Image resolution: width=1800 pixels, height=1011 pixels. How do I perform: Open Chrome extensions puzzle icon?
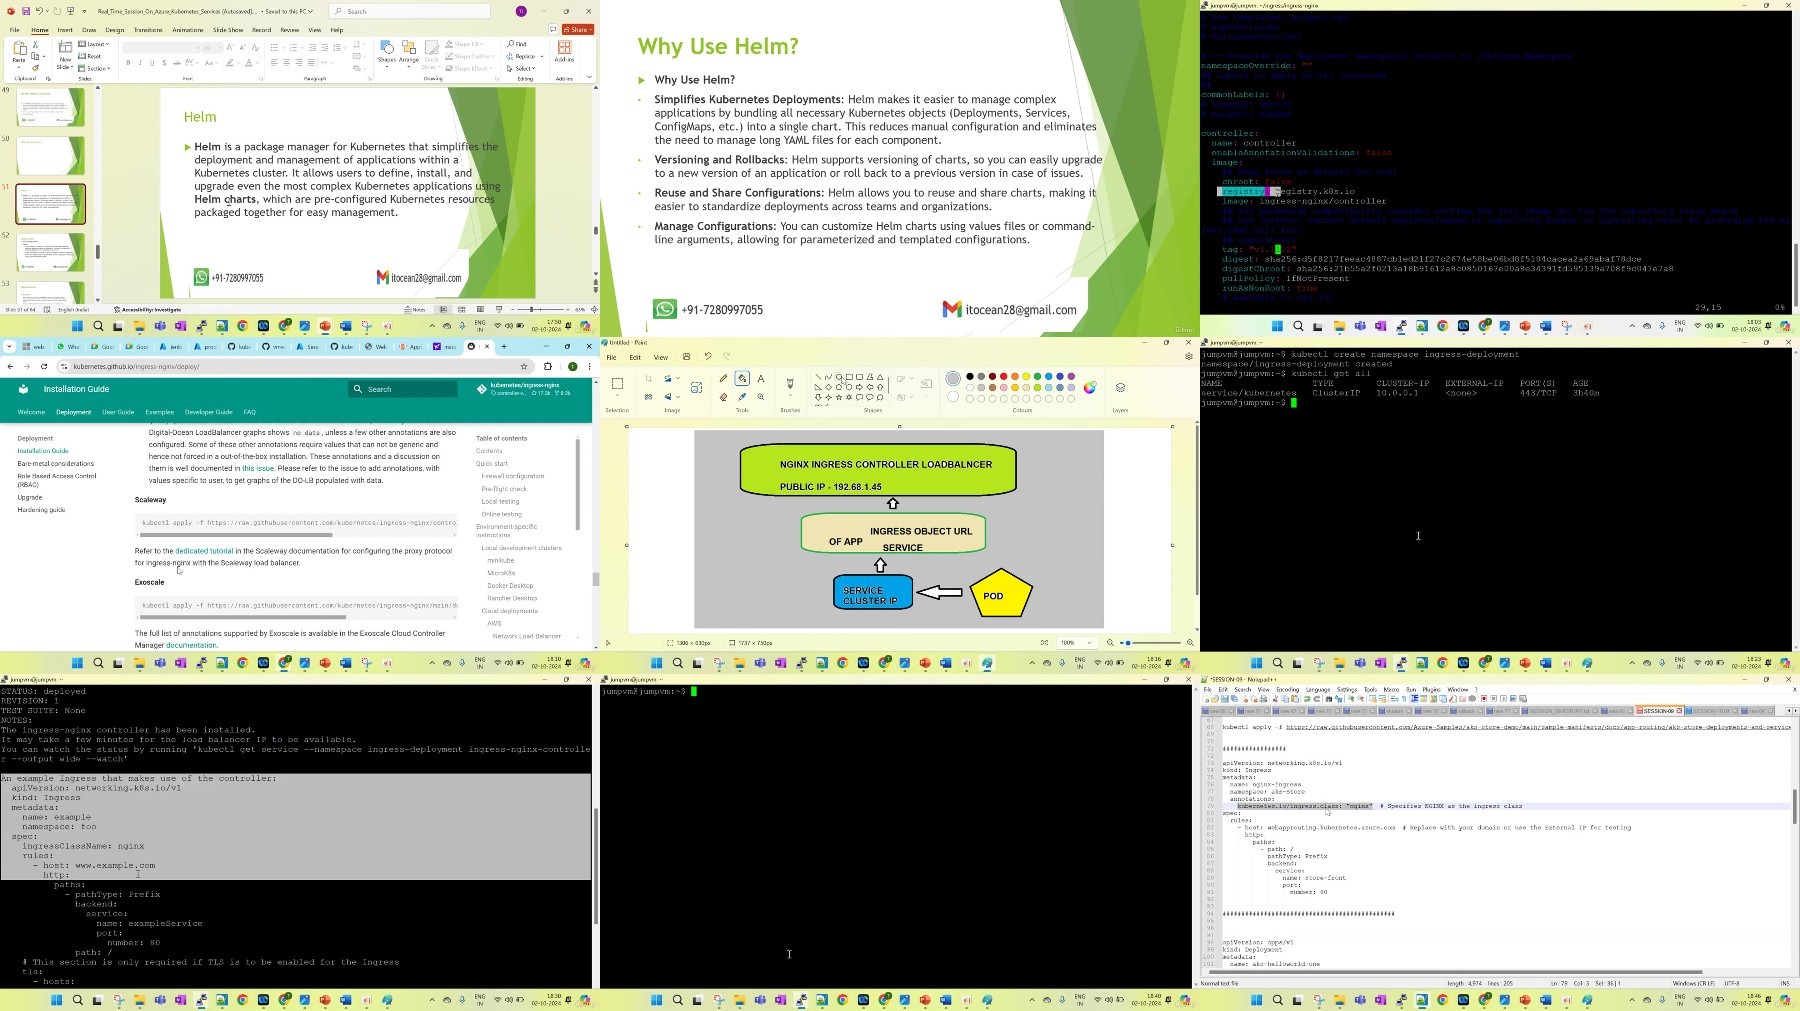(548, 367)
